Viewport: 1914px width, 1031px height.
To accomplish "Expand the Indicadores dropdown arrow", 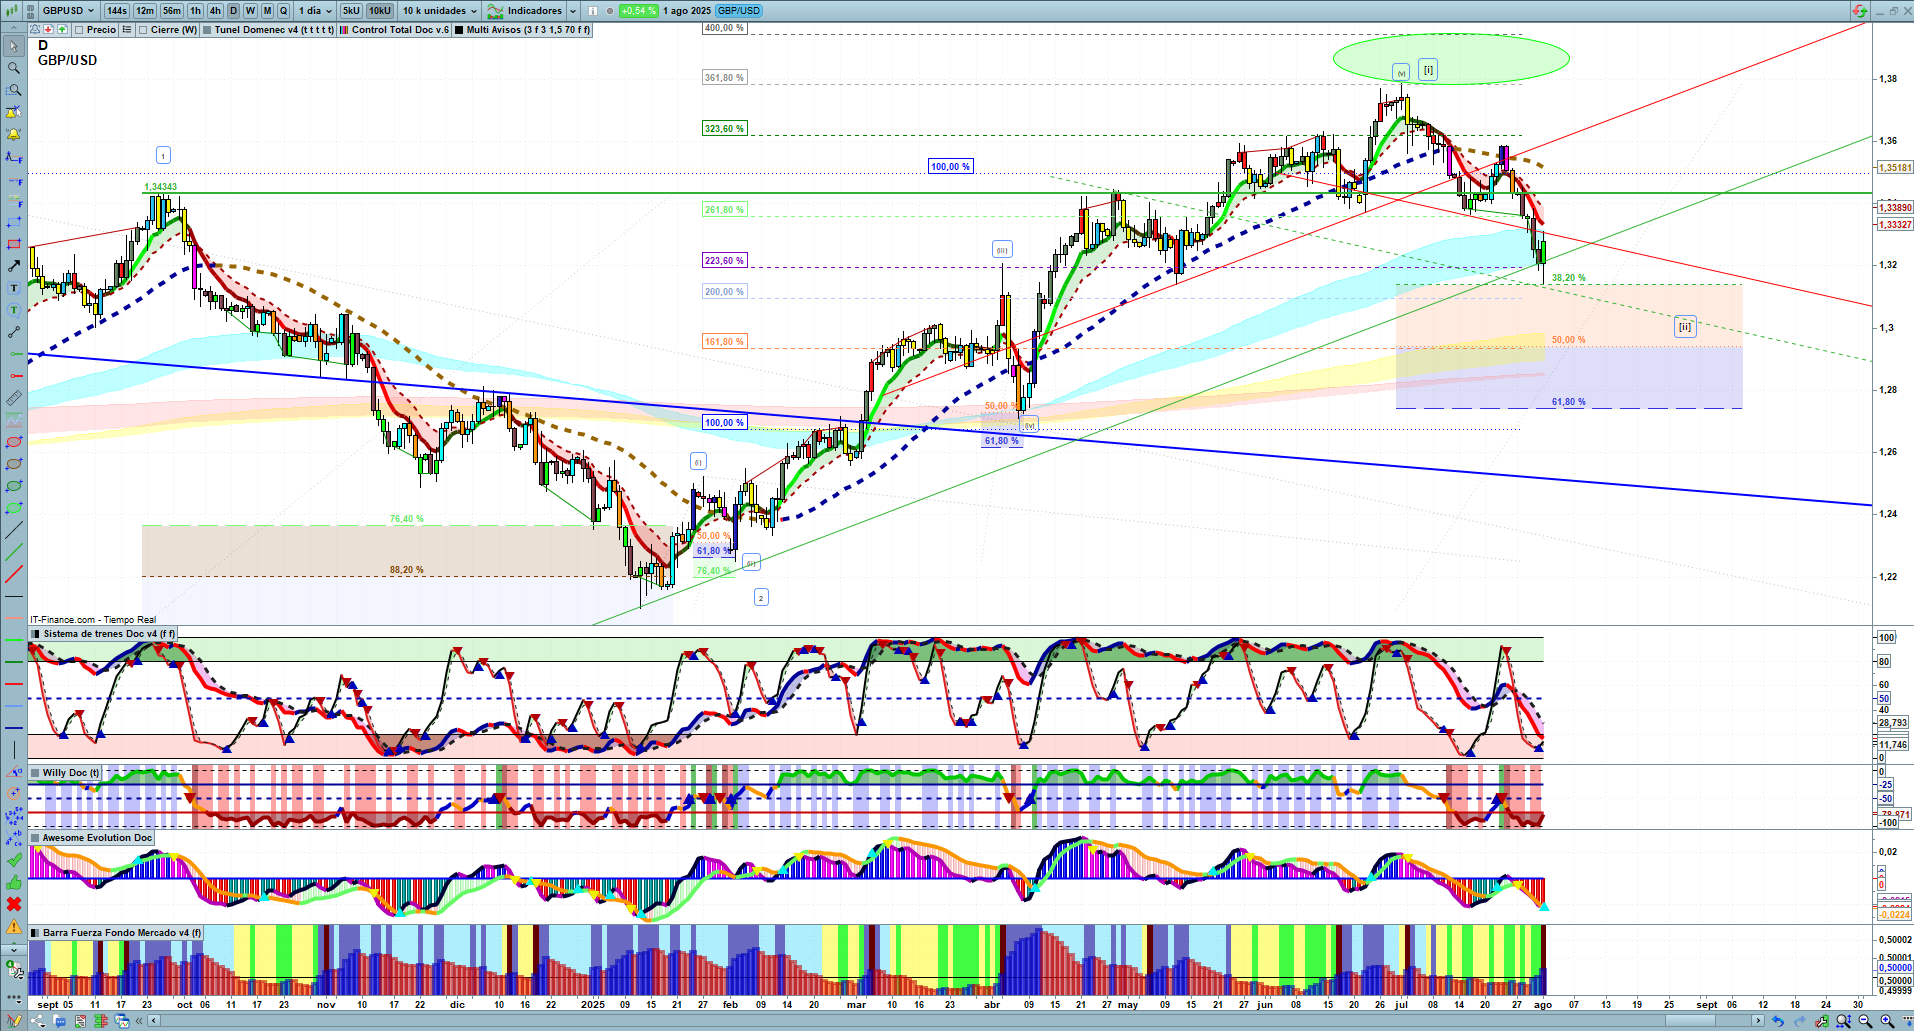I will (573, 11).
